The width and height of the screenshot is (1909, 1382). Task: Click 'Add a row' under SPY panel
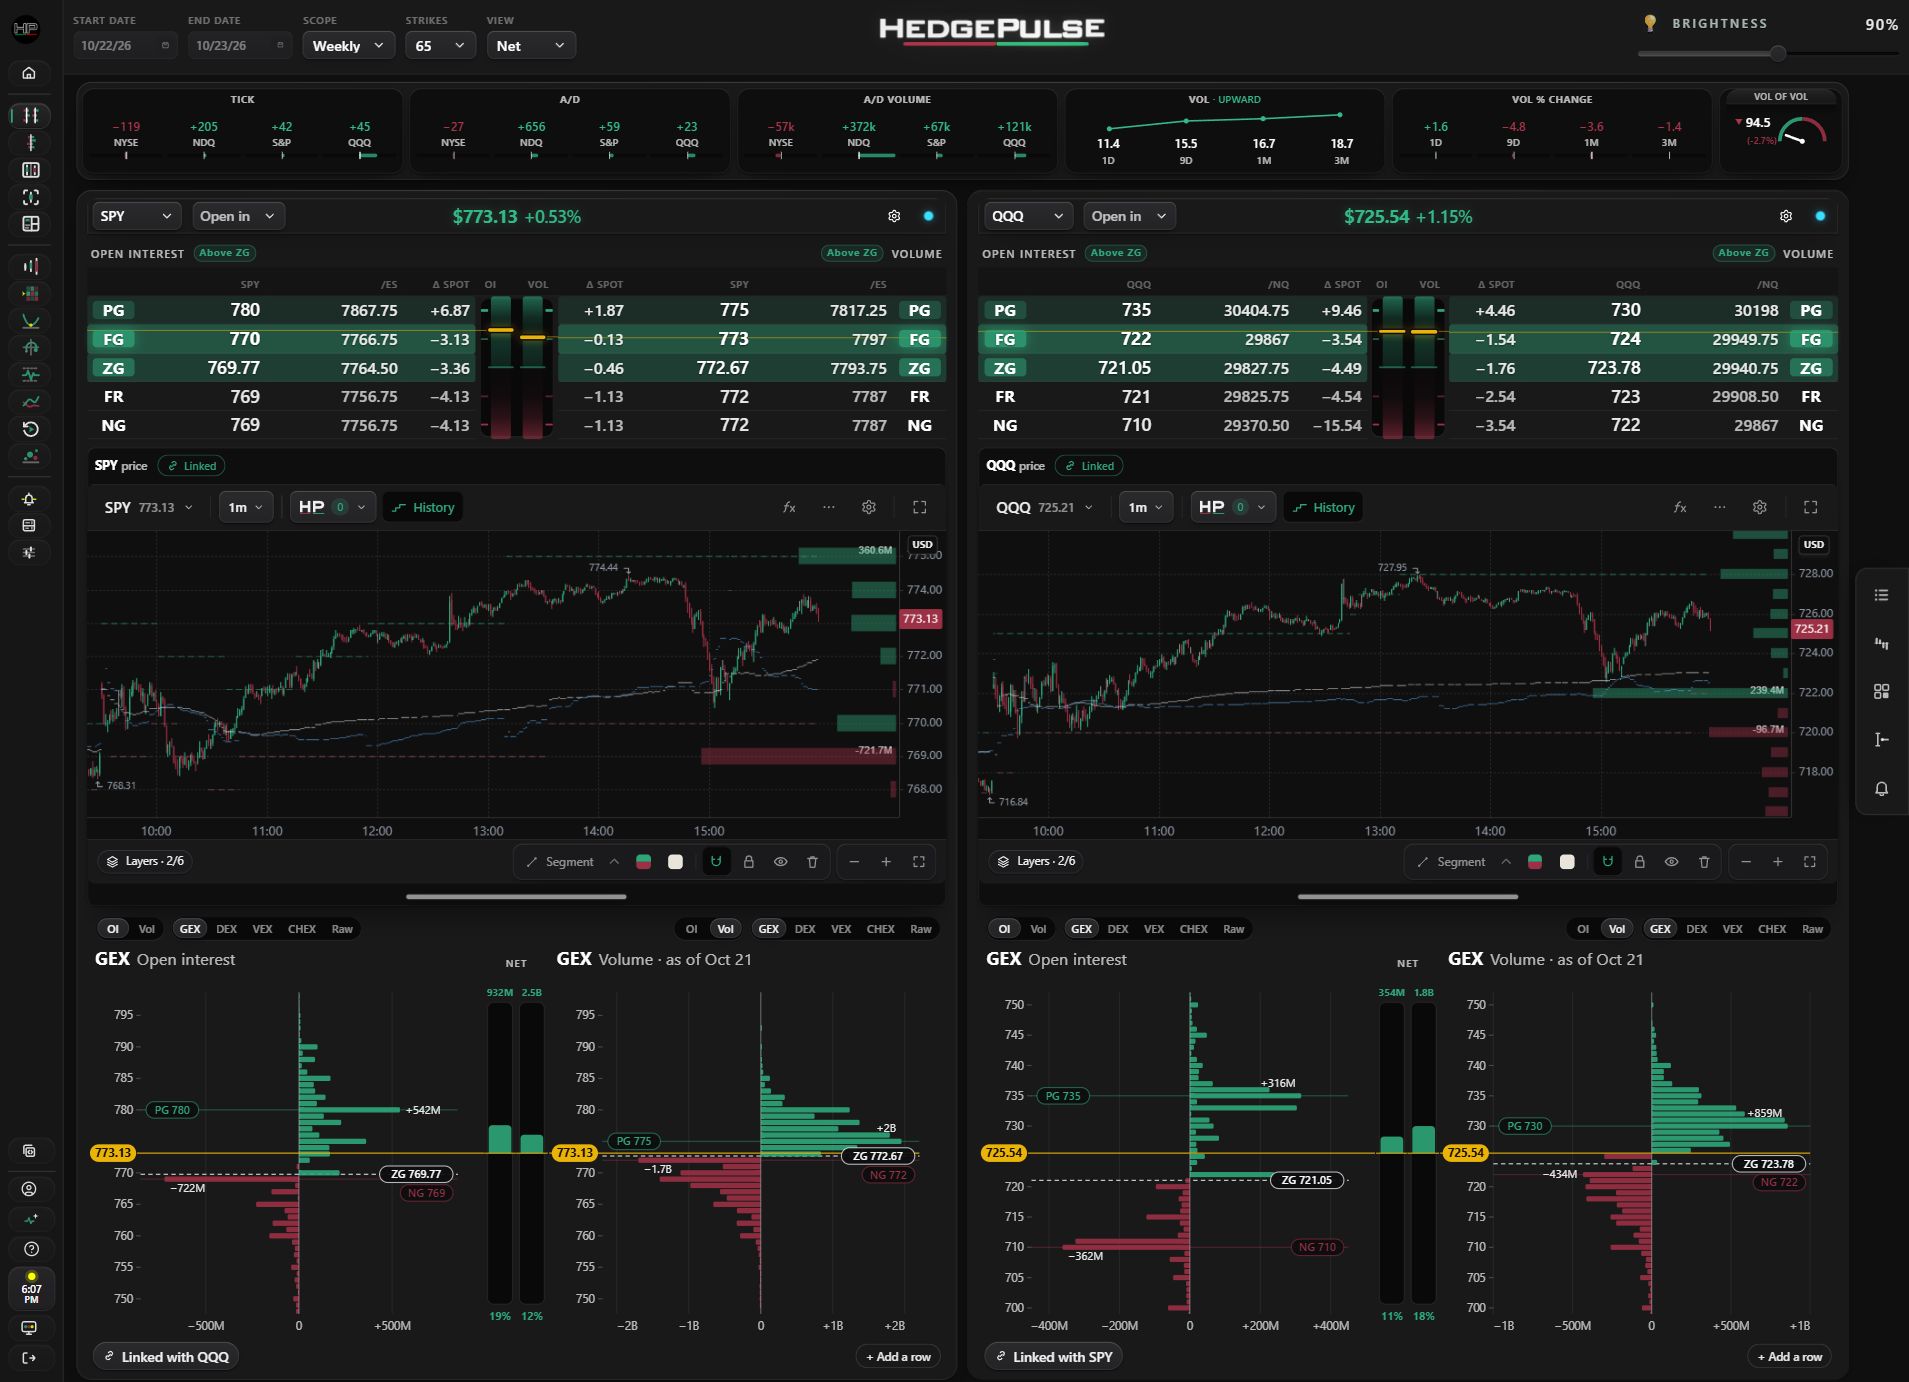click(899, 1357)
